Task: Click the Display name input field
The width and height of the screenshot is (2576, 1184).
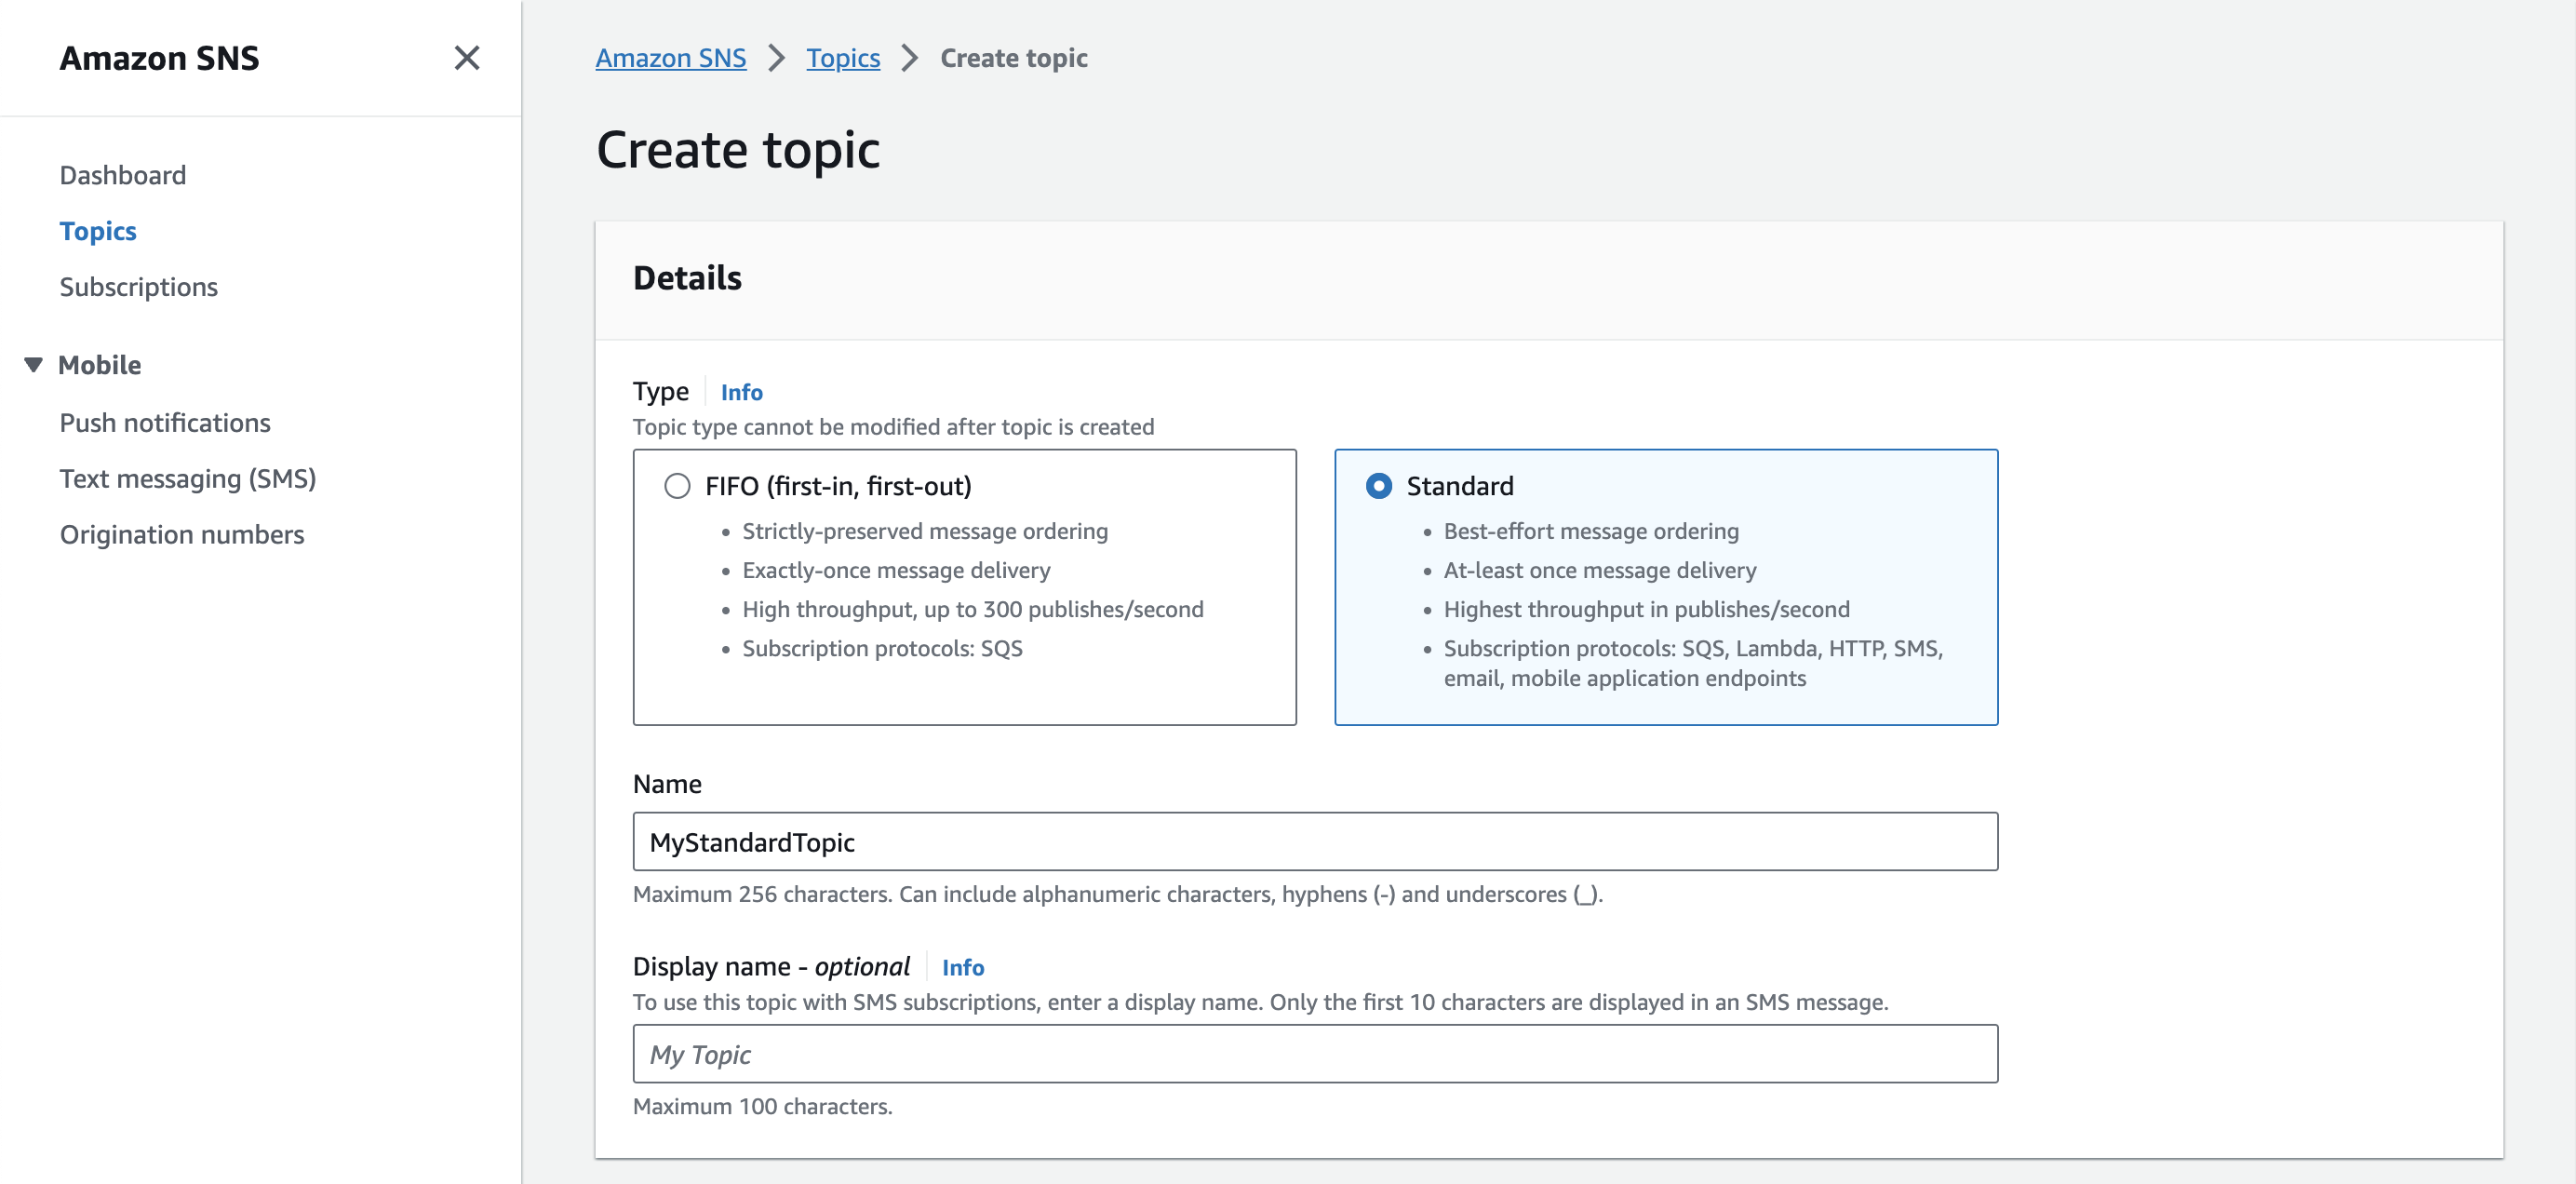Action: point(1314,1054)
